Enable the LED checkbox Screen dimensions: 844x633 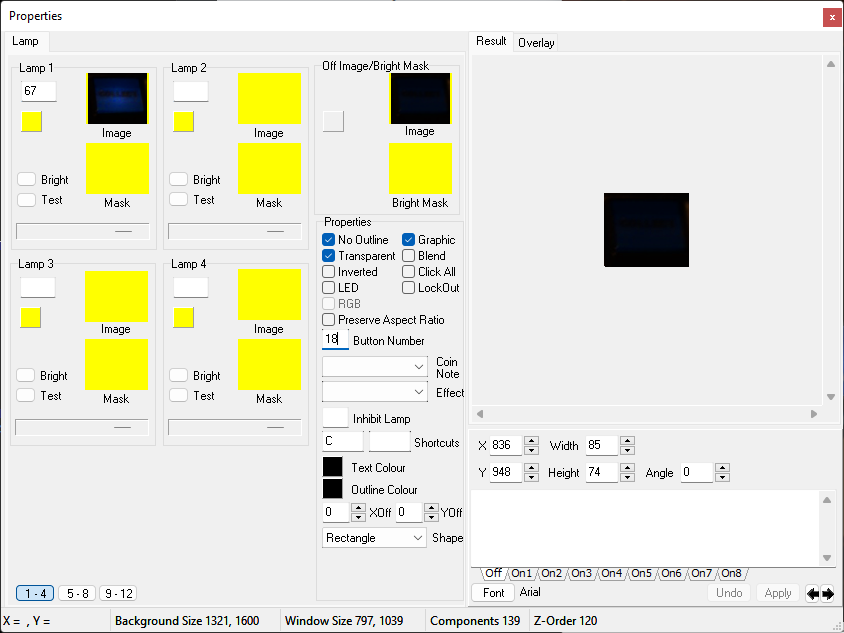point(328,287)
